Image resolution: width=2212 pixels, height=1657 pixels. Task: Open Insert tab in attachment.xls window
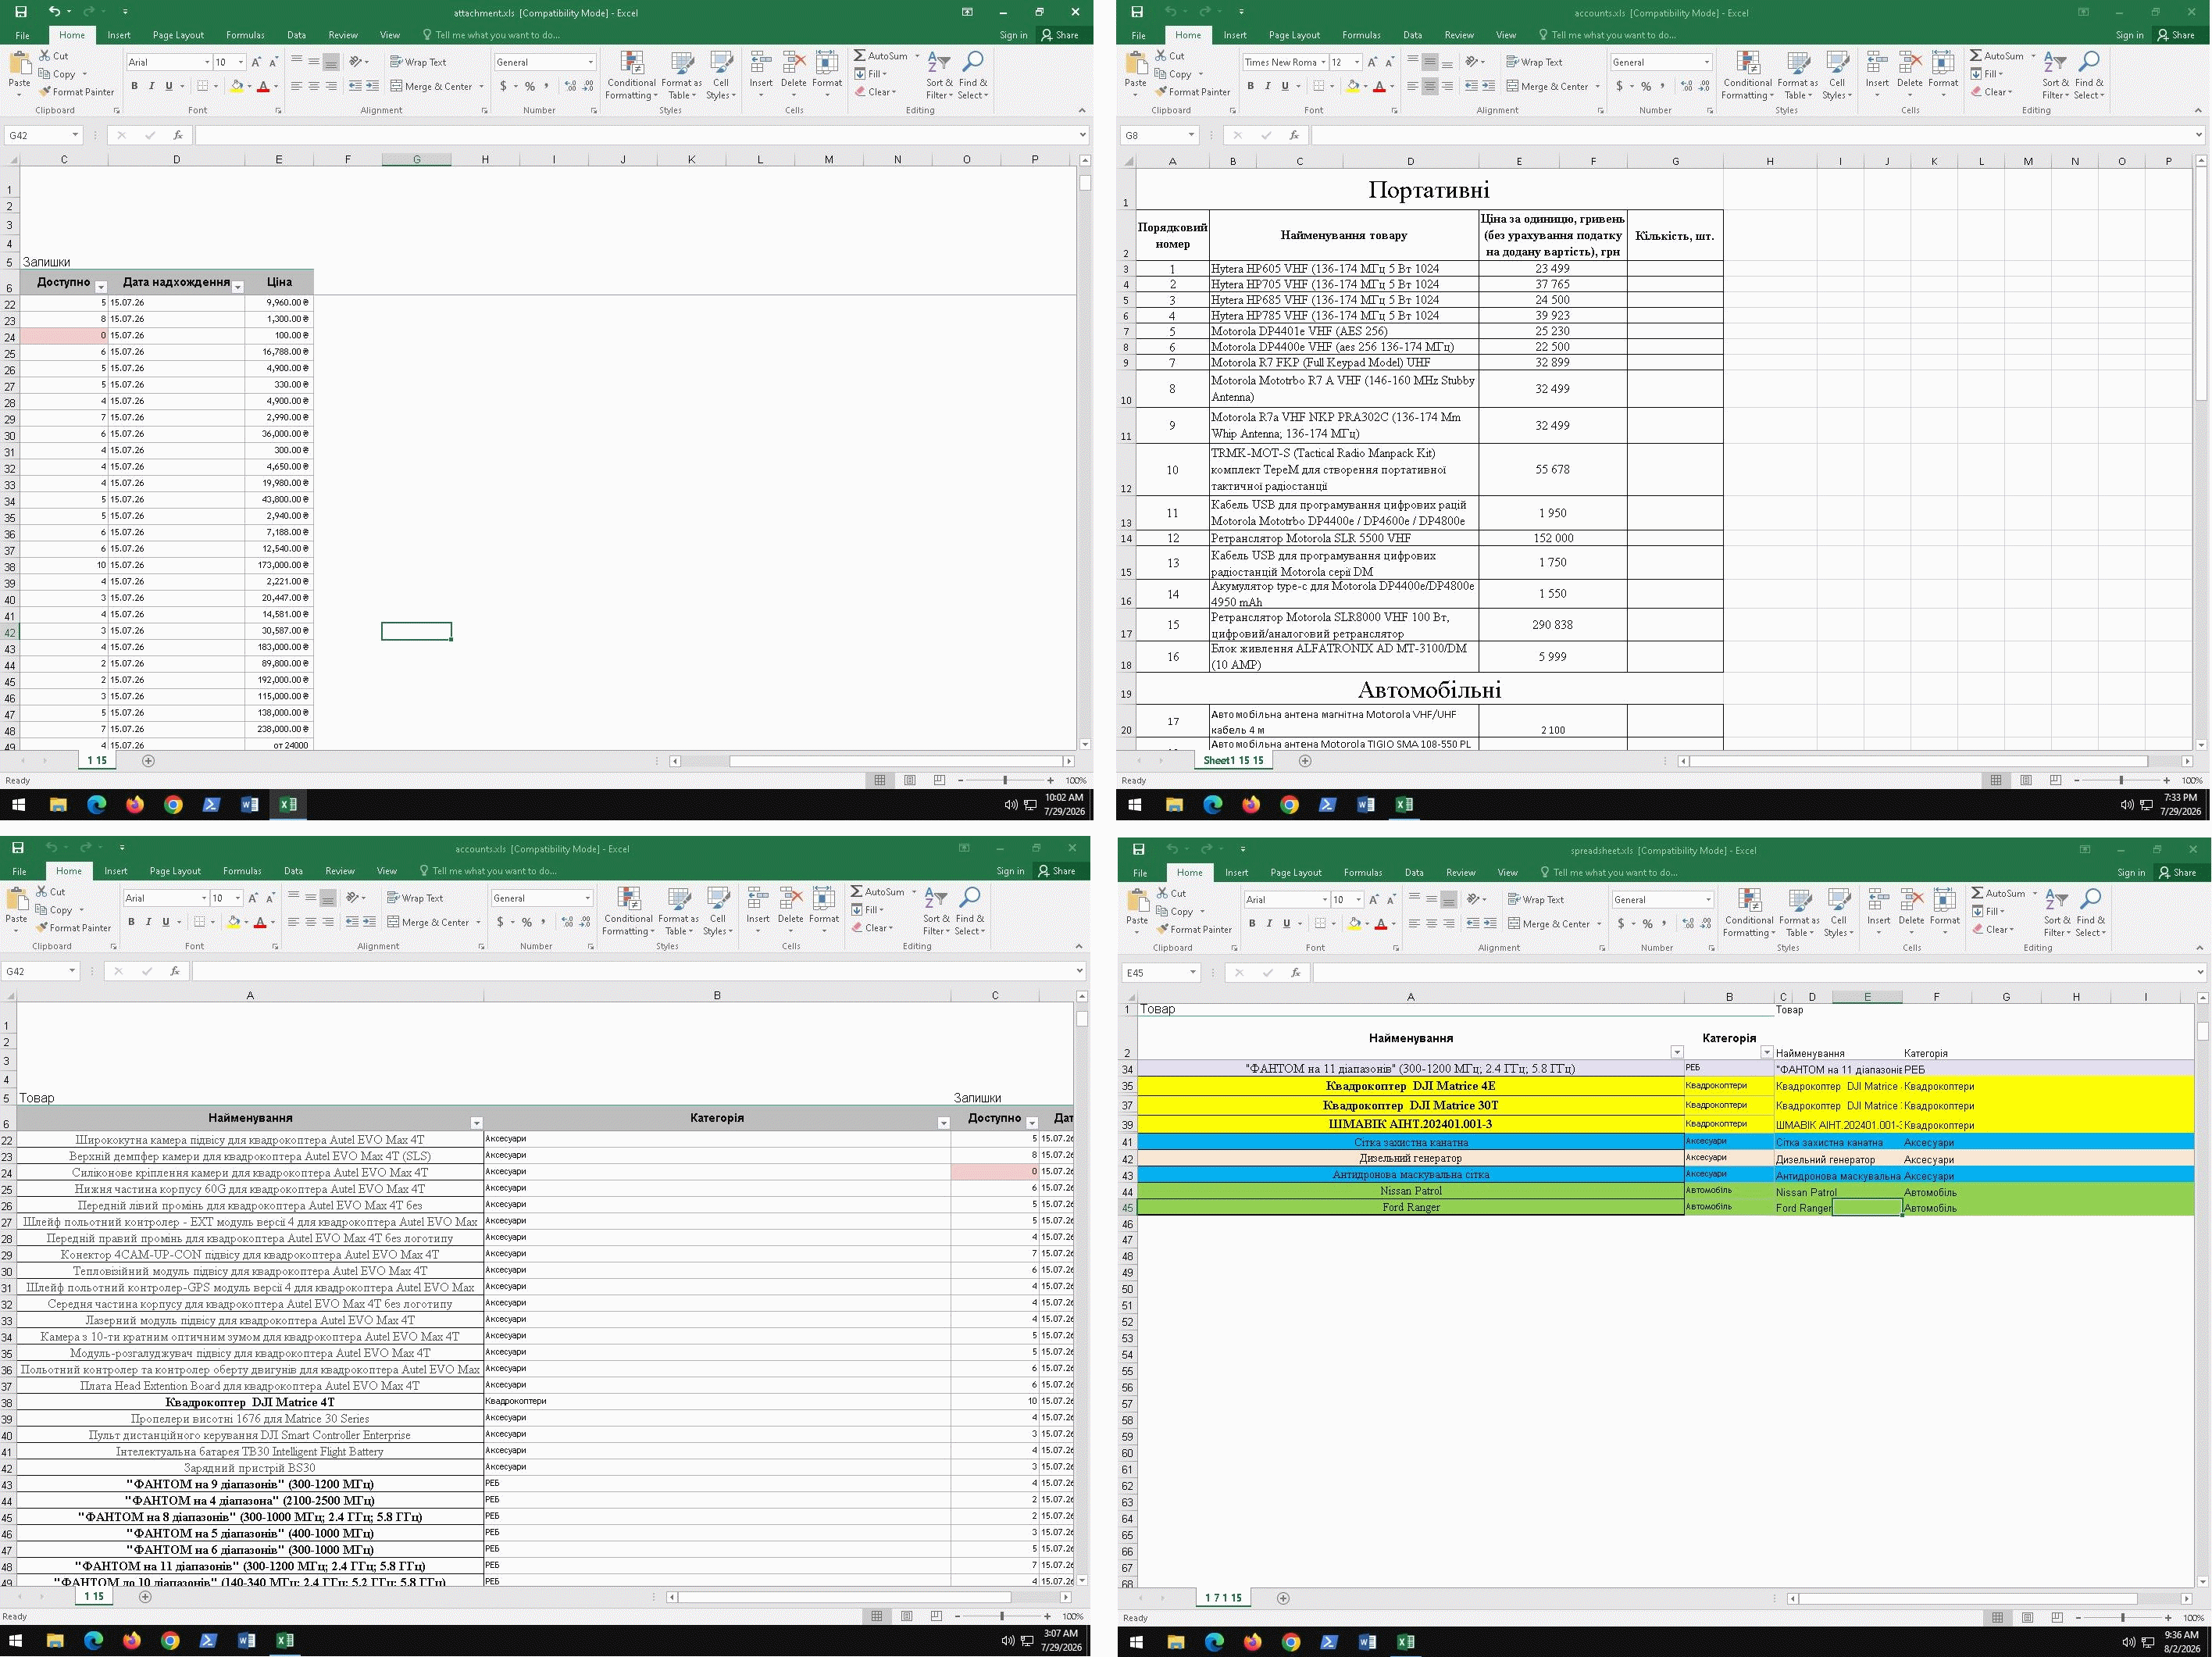[x=119, y=35]
